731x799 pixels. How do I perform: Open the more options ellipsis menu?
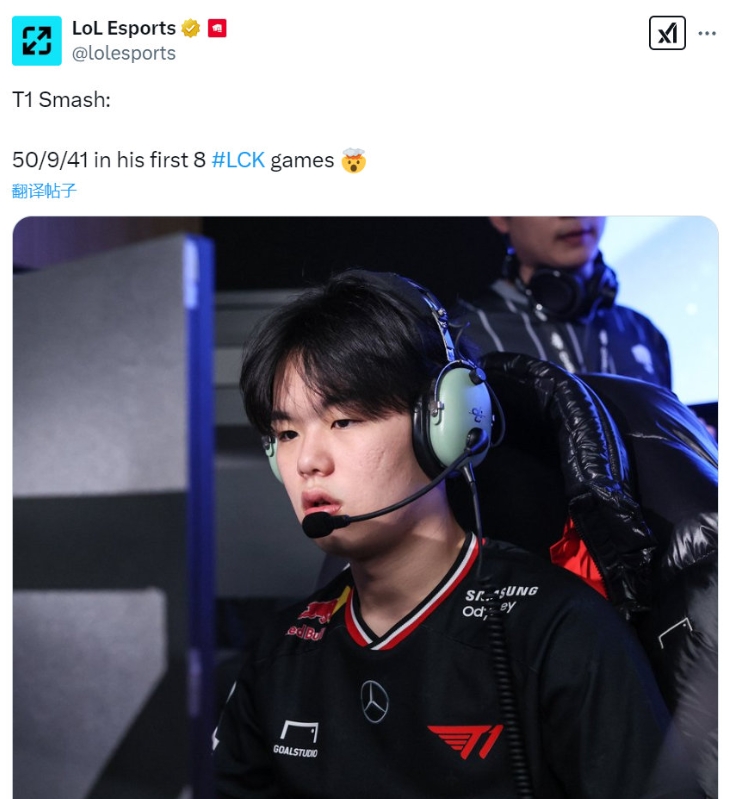click(707, 33)
